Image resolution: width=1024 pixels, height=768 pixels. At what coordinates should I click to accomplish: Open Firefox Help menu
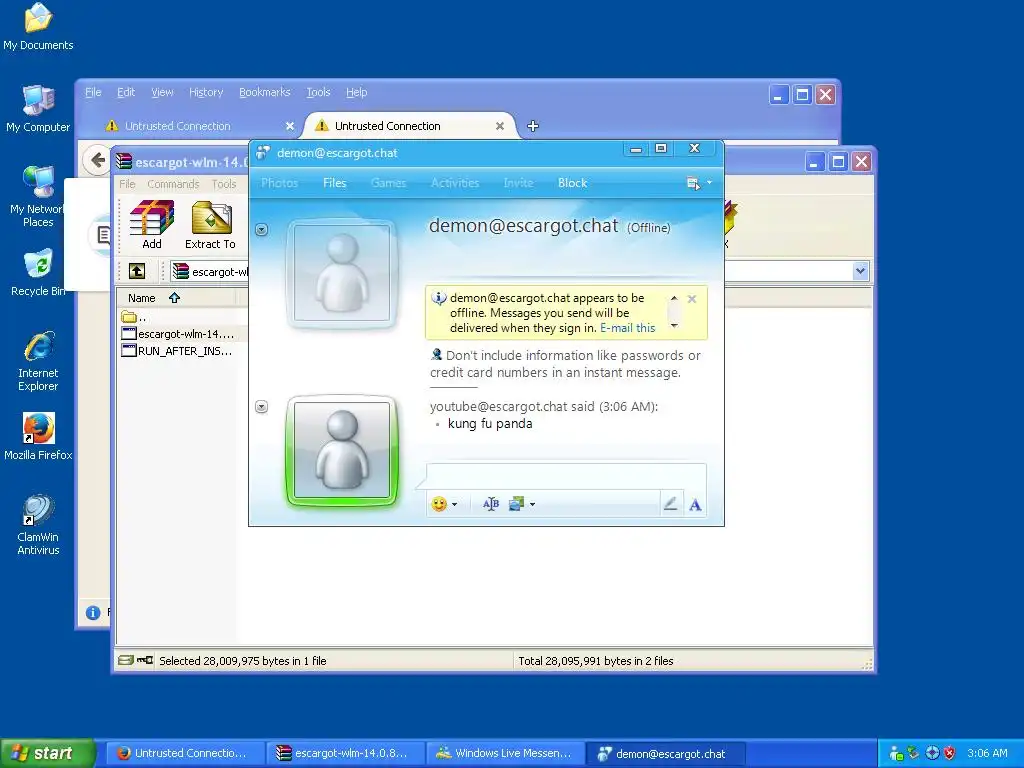356,92
